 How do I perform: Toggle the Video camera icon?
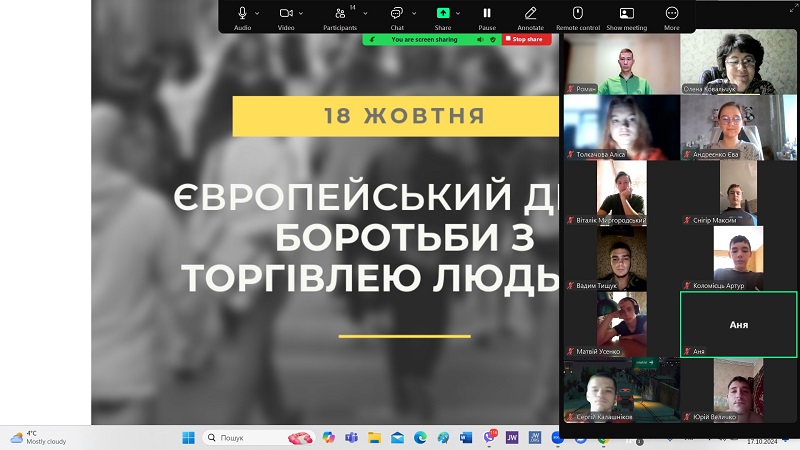[286, 13]
